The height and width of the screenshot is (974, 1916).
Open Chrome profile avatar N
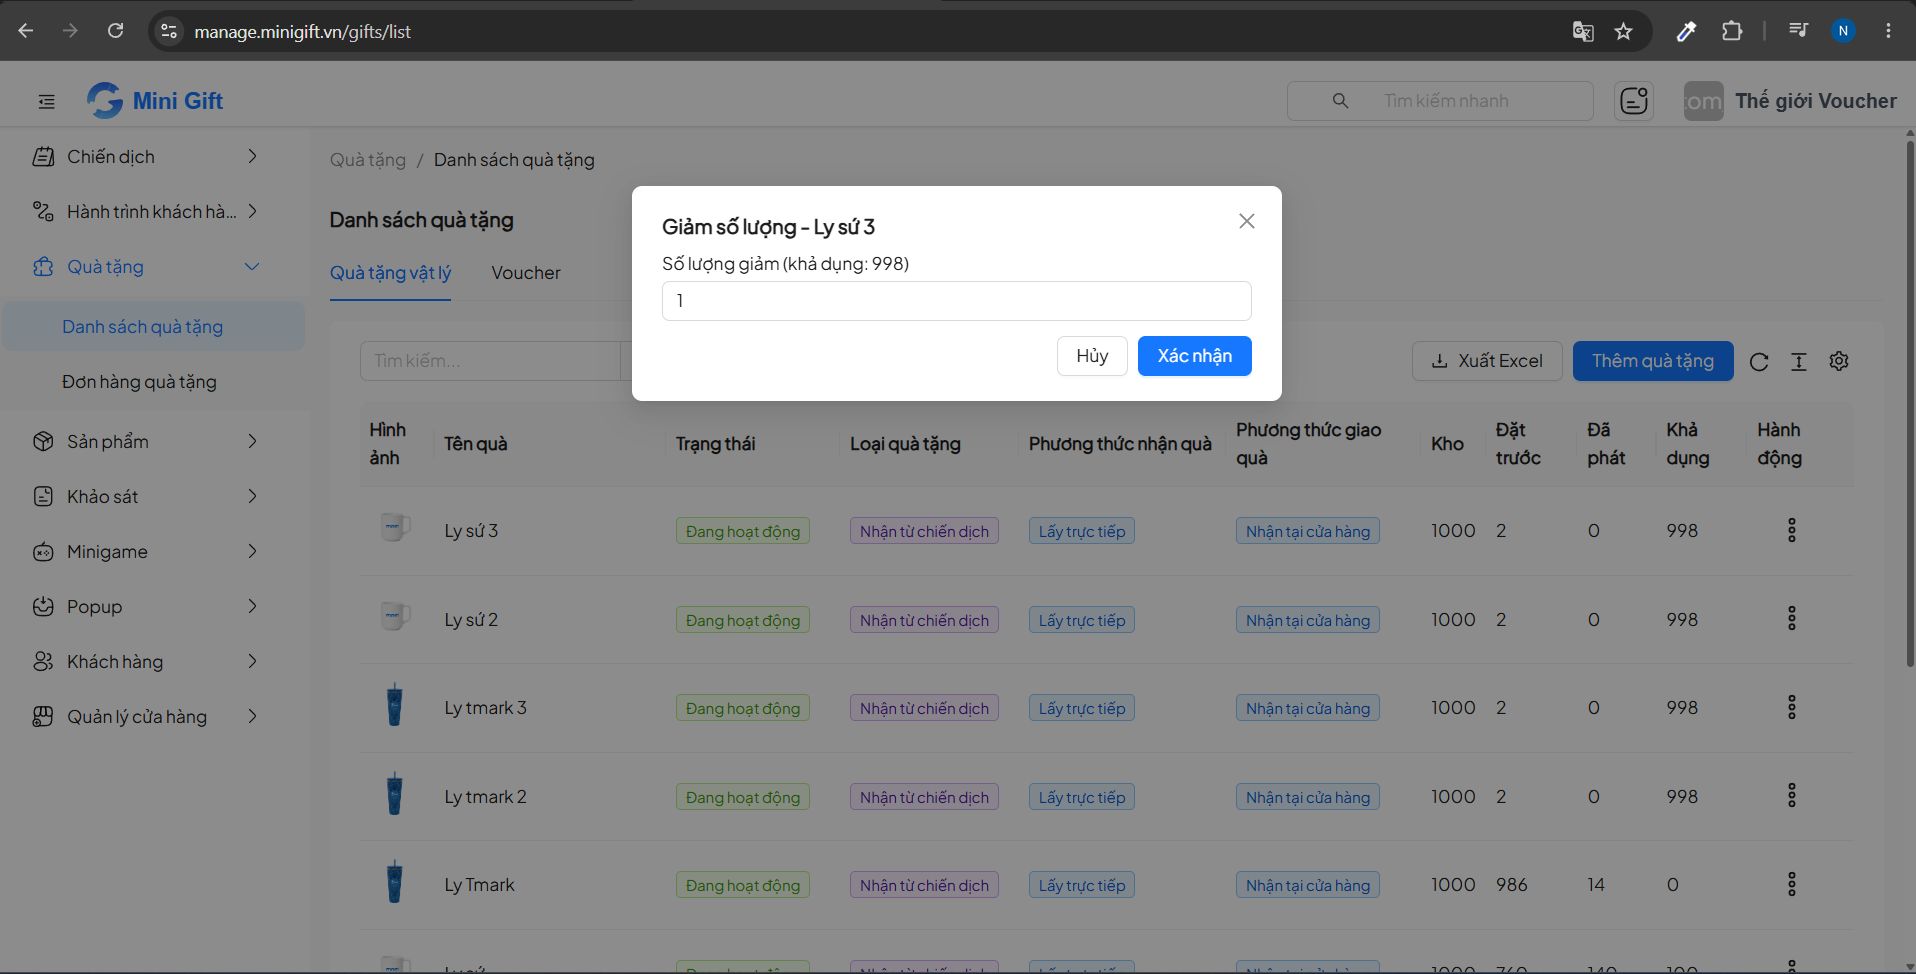click(1843, 31)
